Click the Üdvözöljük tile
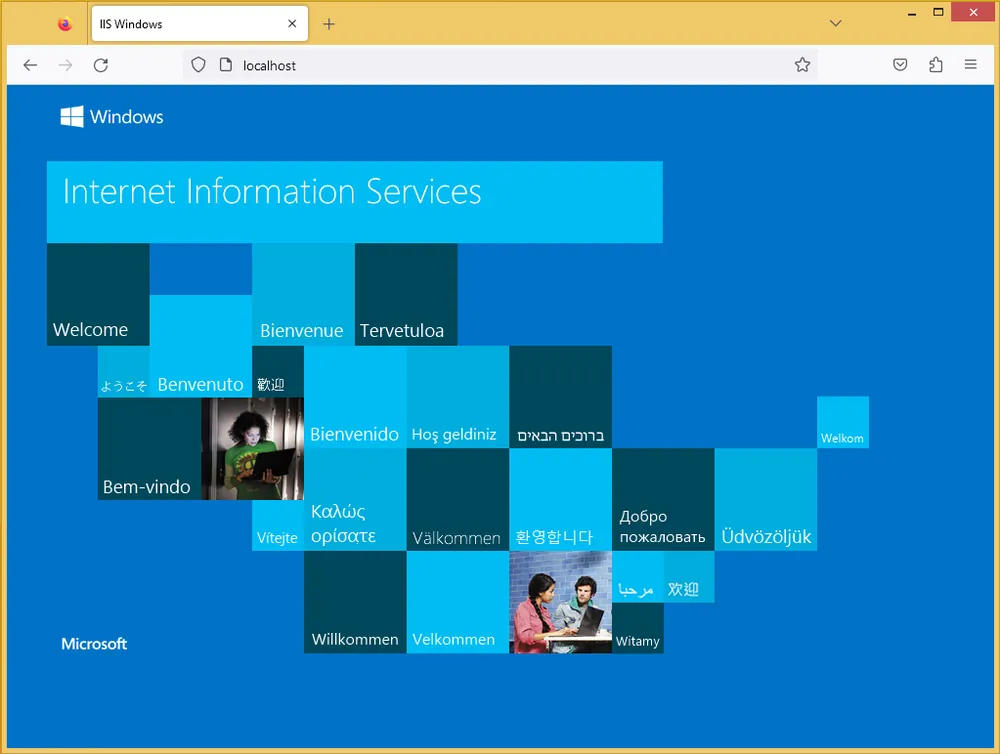Screen dimensions: 1000x754 tap(766, 499)
